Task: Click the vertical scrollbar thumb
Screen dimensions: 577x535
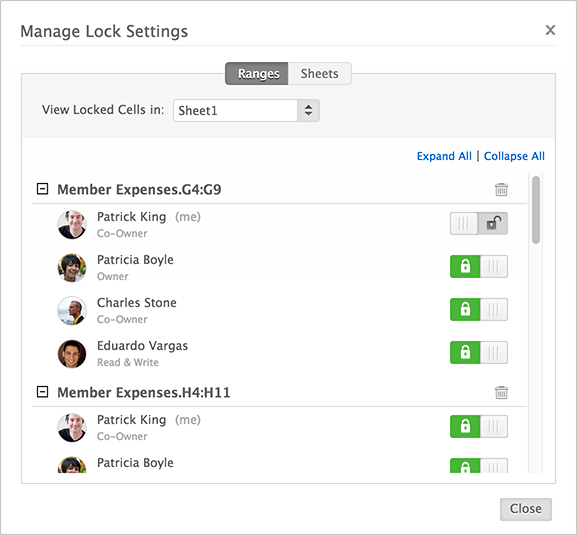Action: click(536, 210)
